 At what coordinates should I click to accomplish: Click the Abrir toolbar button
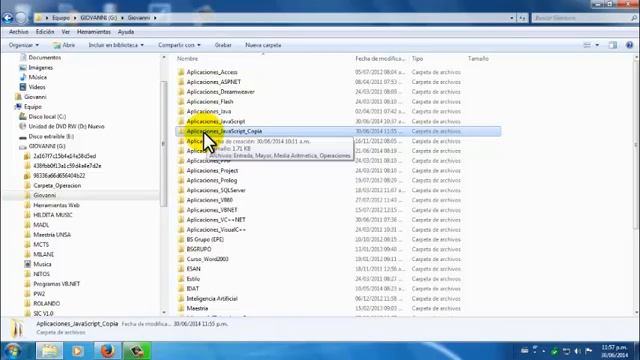[x=64, y=45]
